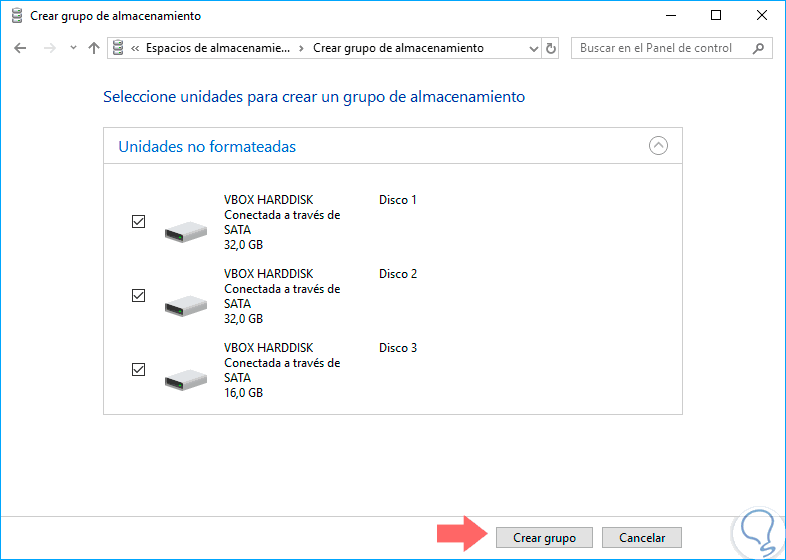This screenshot has height=560, width=786.
Task: Open the address bar history dropdown
Action: [531, 48]
